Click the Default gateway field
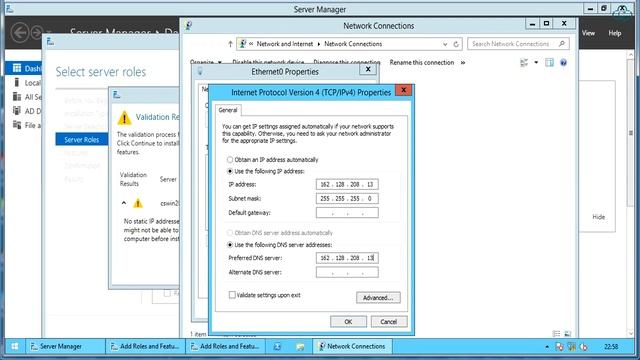Viewport: 640px width, 360px height. click(x=347, y=213)
